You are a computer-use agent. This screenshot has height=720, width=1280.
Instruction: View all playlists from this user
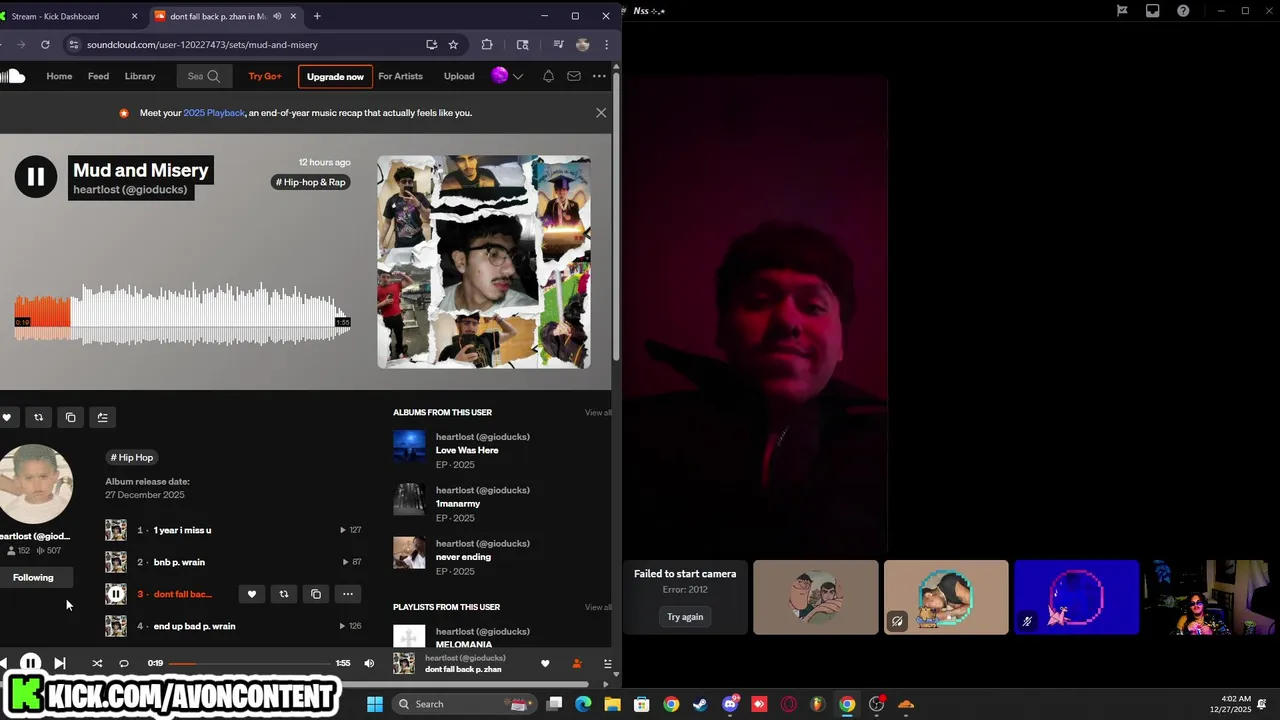click(598, 607)
